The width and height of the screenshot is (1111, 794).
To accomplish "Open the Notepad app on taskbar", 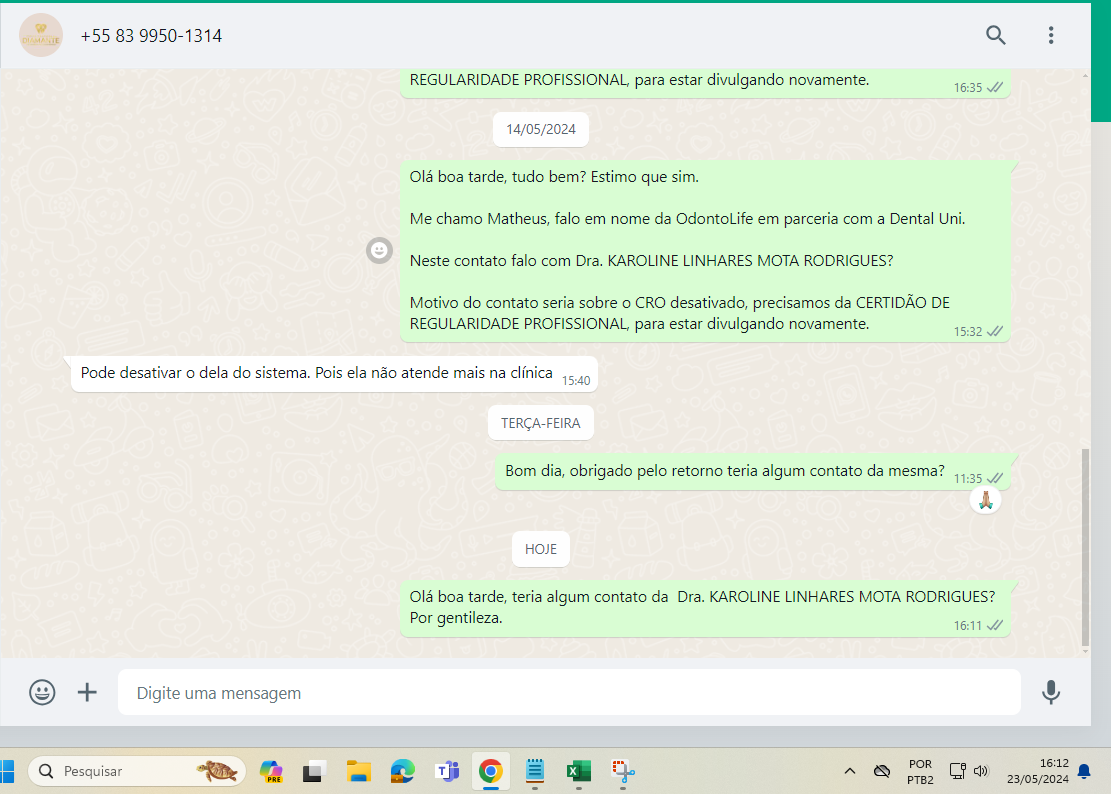I will (535, 771).
